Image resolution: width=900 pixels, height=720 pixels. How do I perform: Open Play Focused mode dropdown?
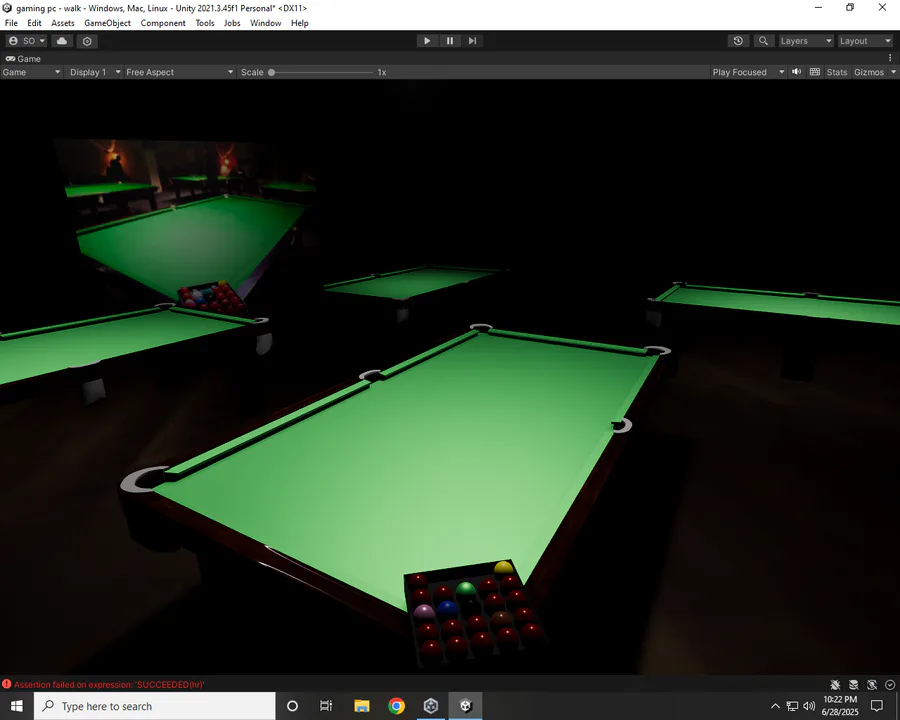point(748,72)
